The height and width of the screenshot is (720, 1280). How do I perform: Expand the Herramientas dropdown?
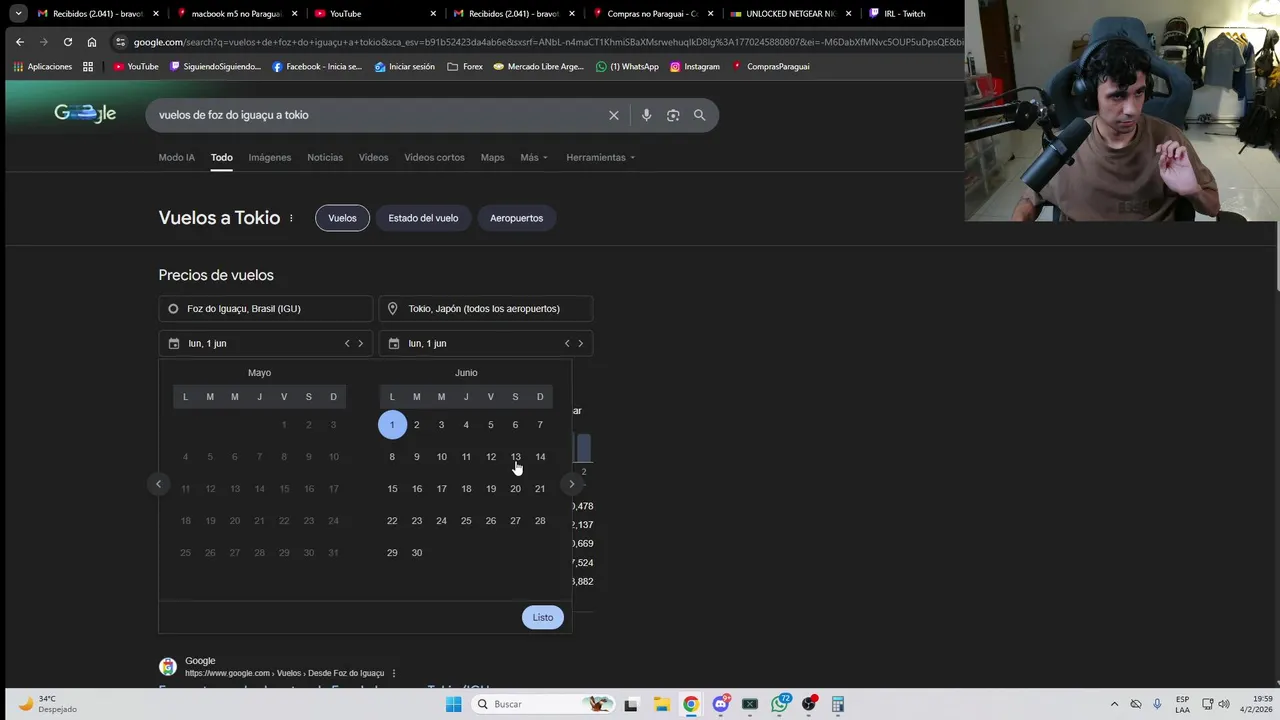pyautogui.click(x=600, y=157)
